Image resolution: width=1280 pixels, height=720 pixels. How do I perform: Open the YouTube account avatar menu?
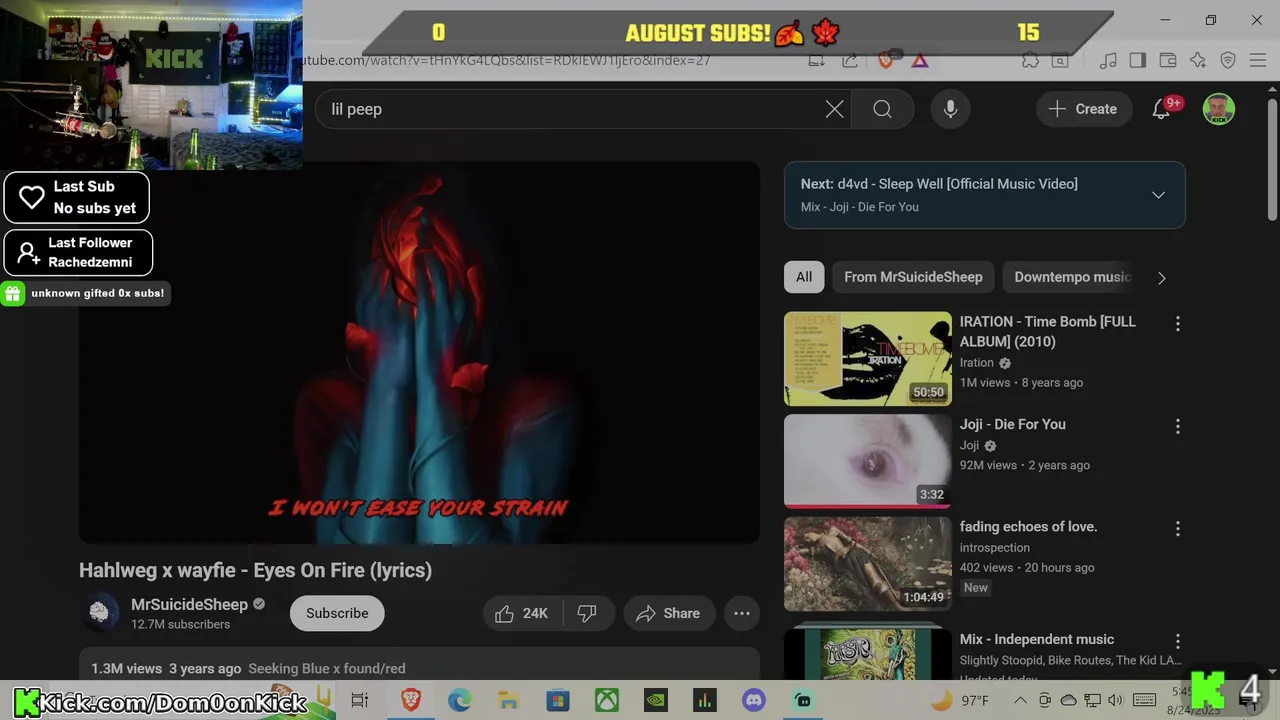click(1218, 109)
